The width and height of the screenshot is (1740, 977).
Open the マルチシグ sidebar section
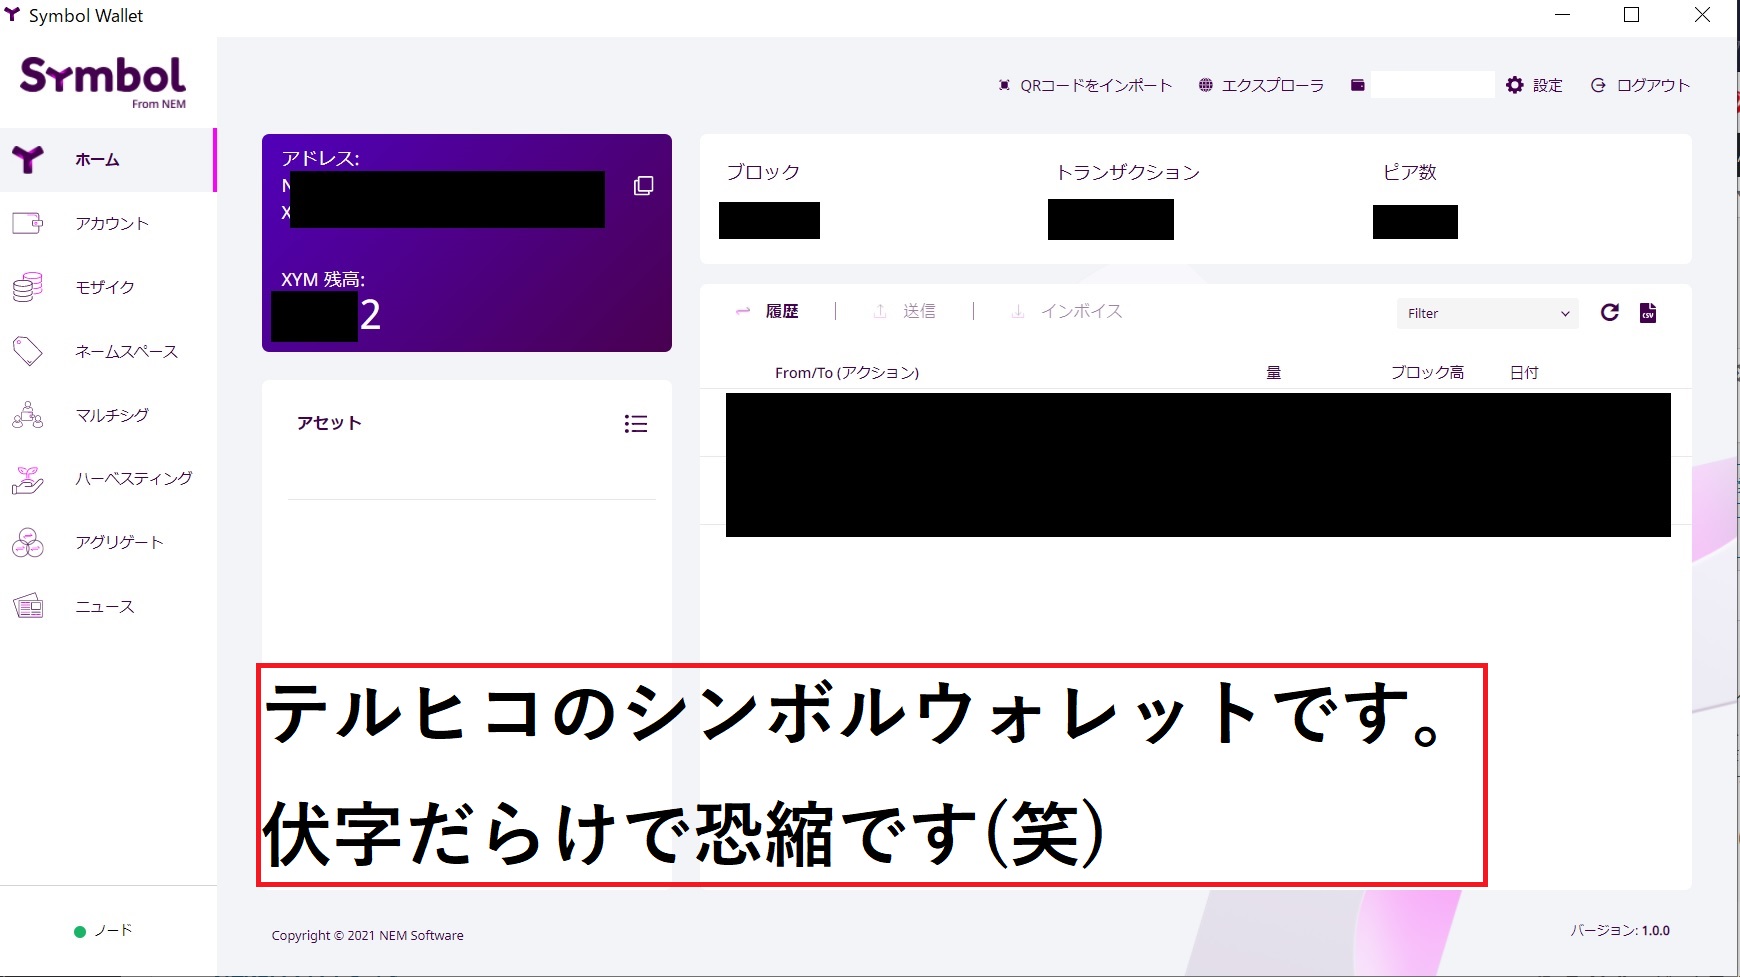click(107, 415)
